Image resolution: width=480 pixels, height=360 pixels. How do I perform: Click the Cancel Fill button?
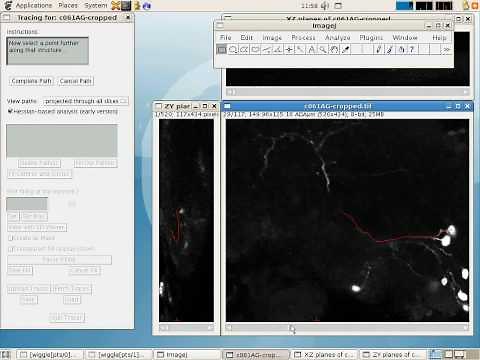(85, 270)
